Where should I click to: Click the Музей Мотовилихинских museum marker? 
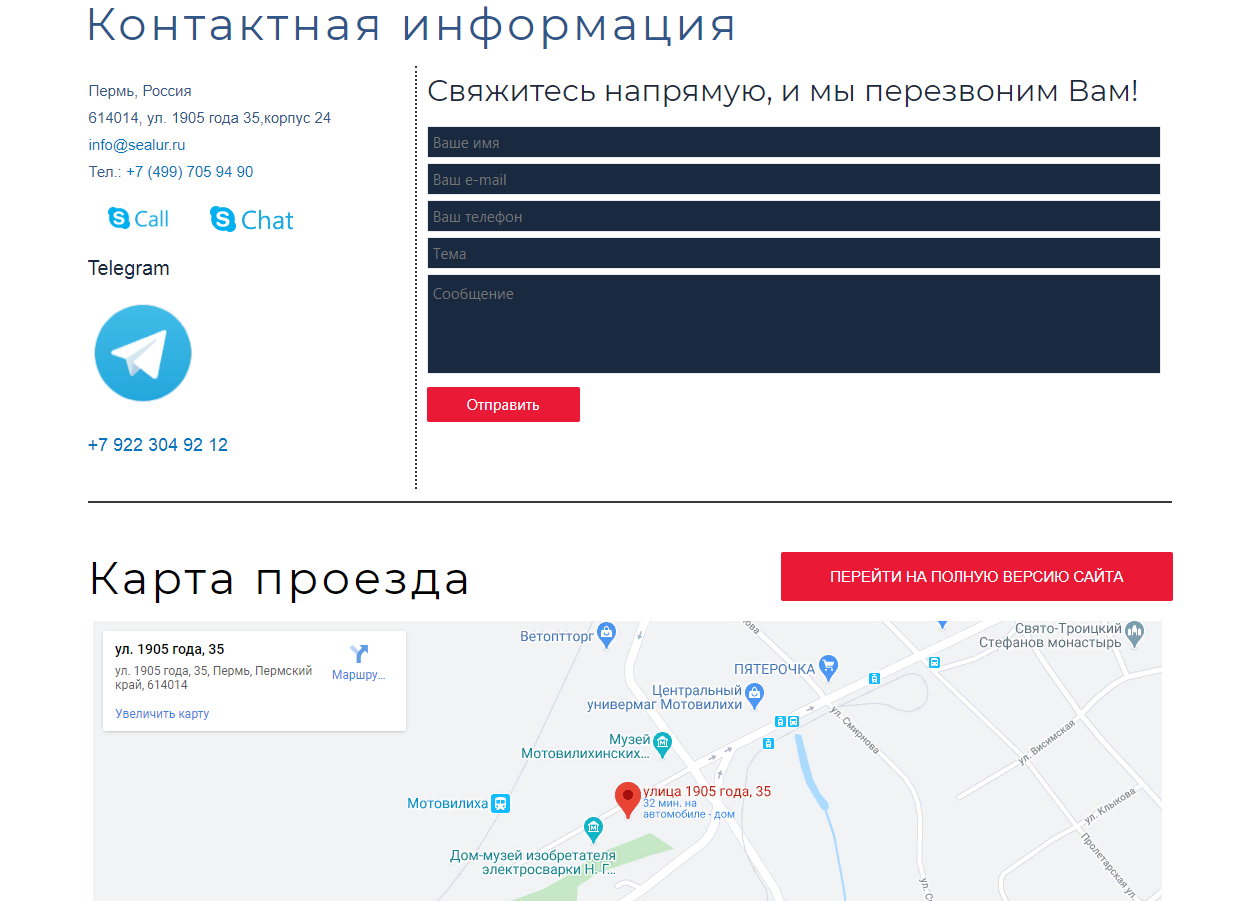[662, 743]
